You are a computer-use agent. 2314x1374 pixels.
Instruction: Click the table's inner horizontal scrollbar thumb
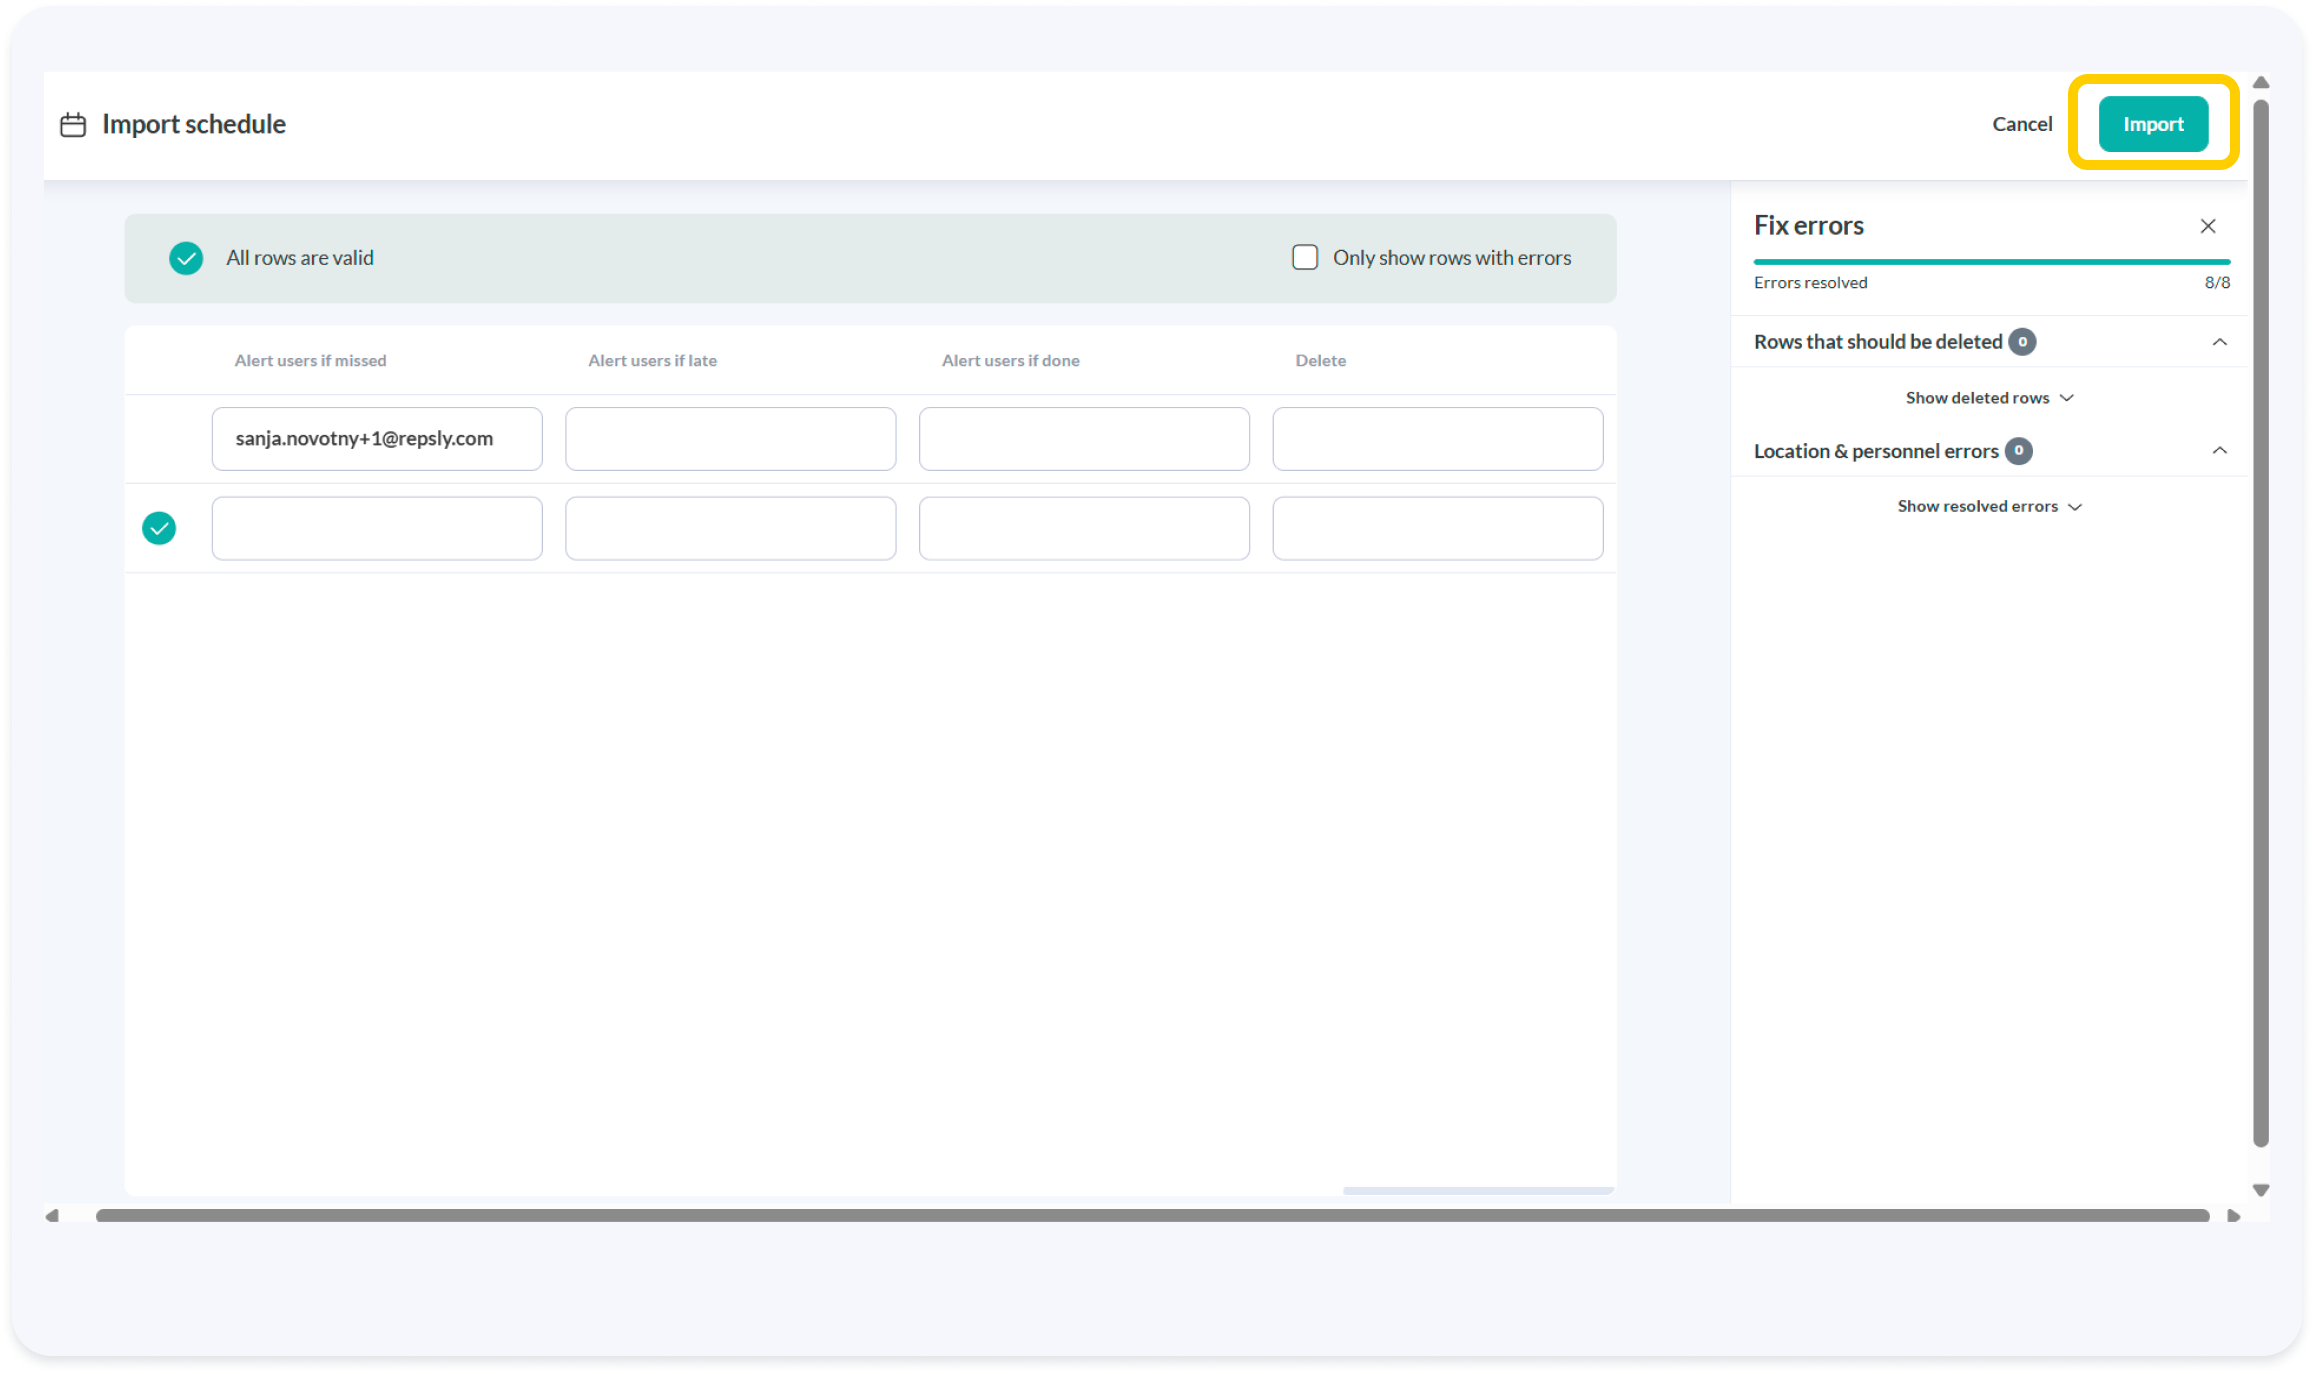(1478, 1191)
